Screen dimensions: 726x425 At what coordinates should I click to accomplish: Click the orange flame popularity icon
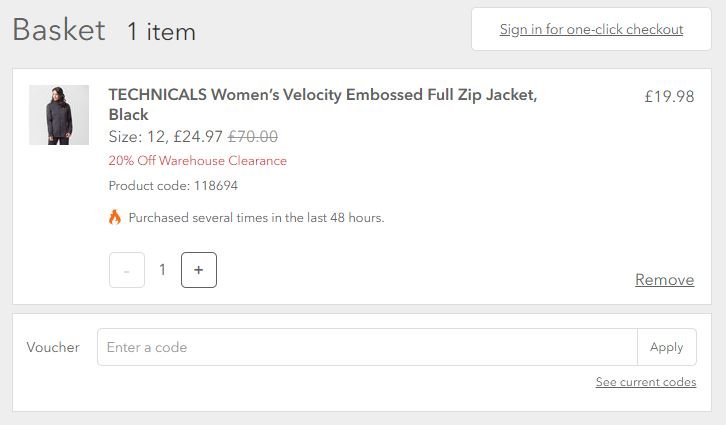point(115,217)
